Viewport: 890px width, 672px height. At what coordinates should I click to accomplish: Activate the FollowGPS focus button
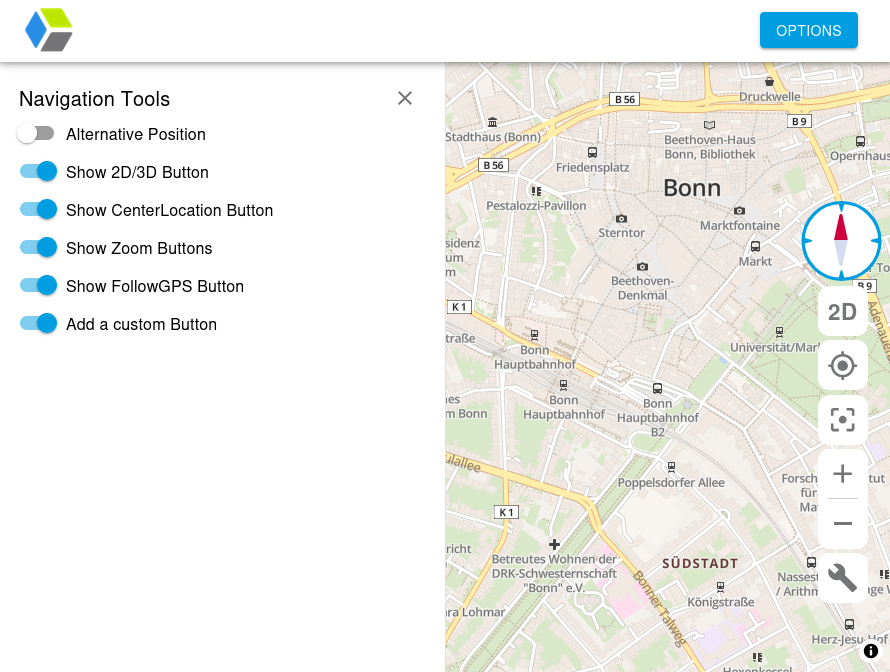click(x=842, y=420)
